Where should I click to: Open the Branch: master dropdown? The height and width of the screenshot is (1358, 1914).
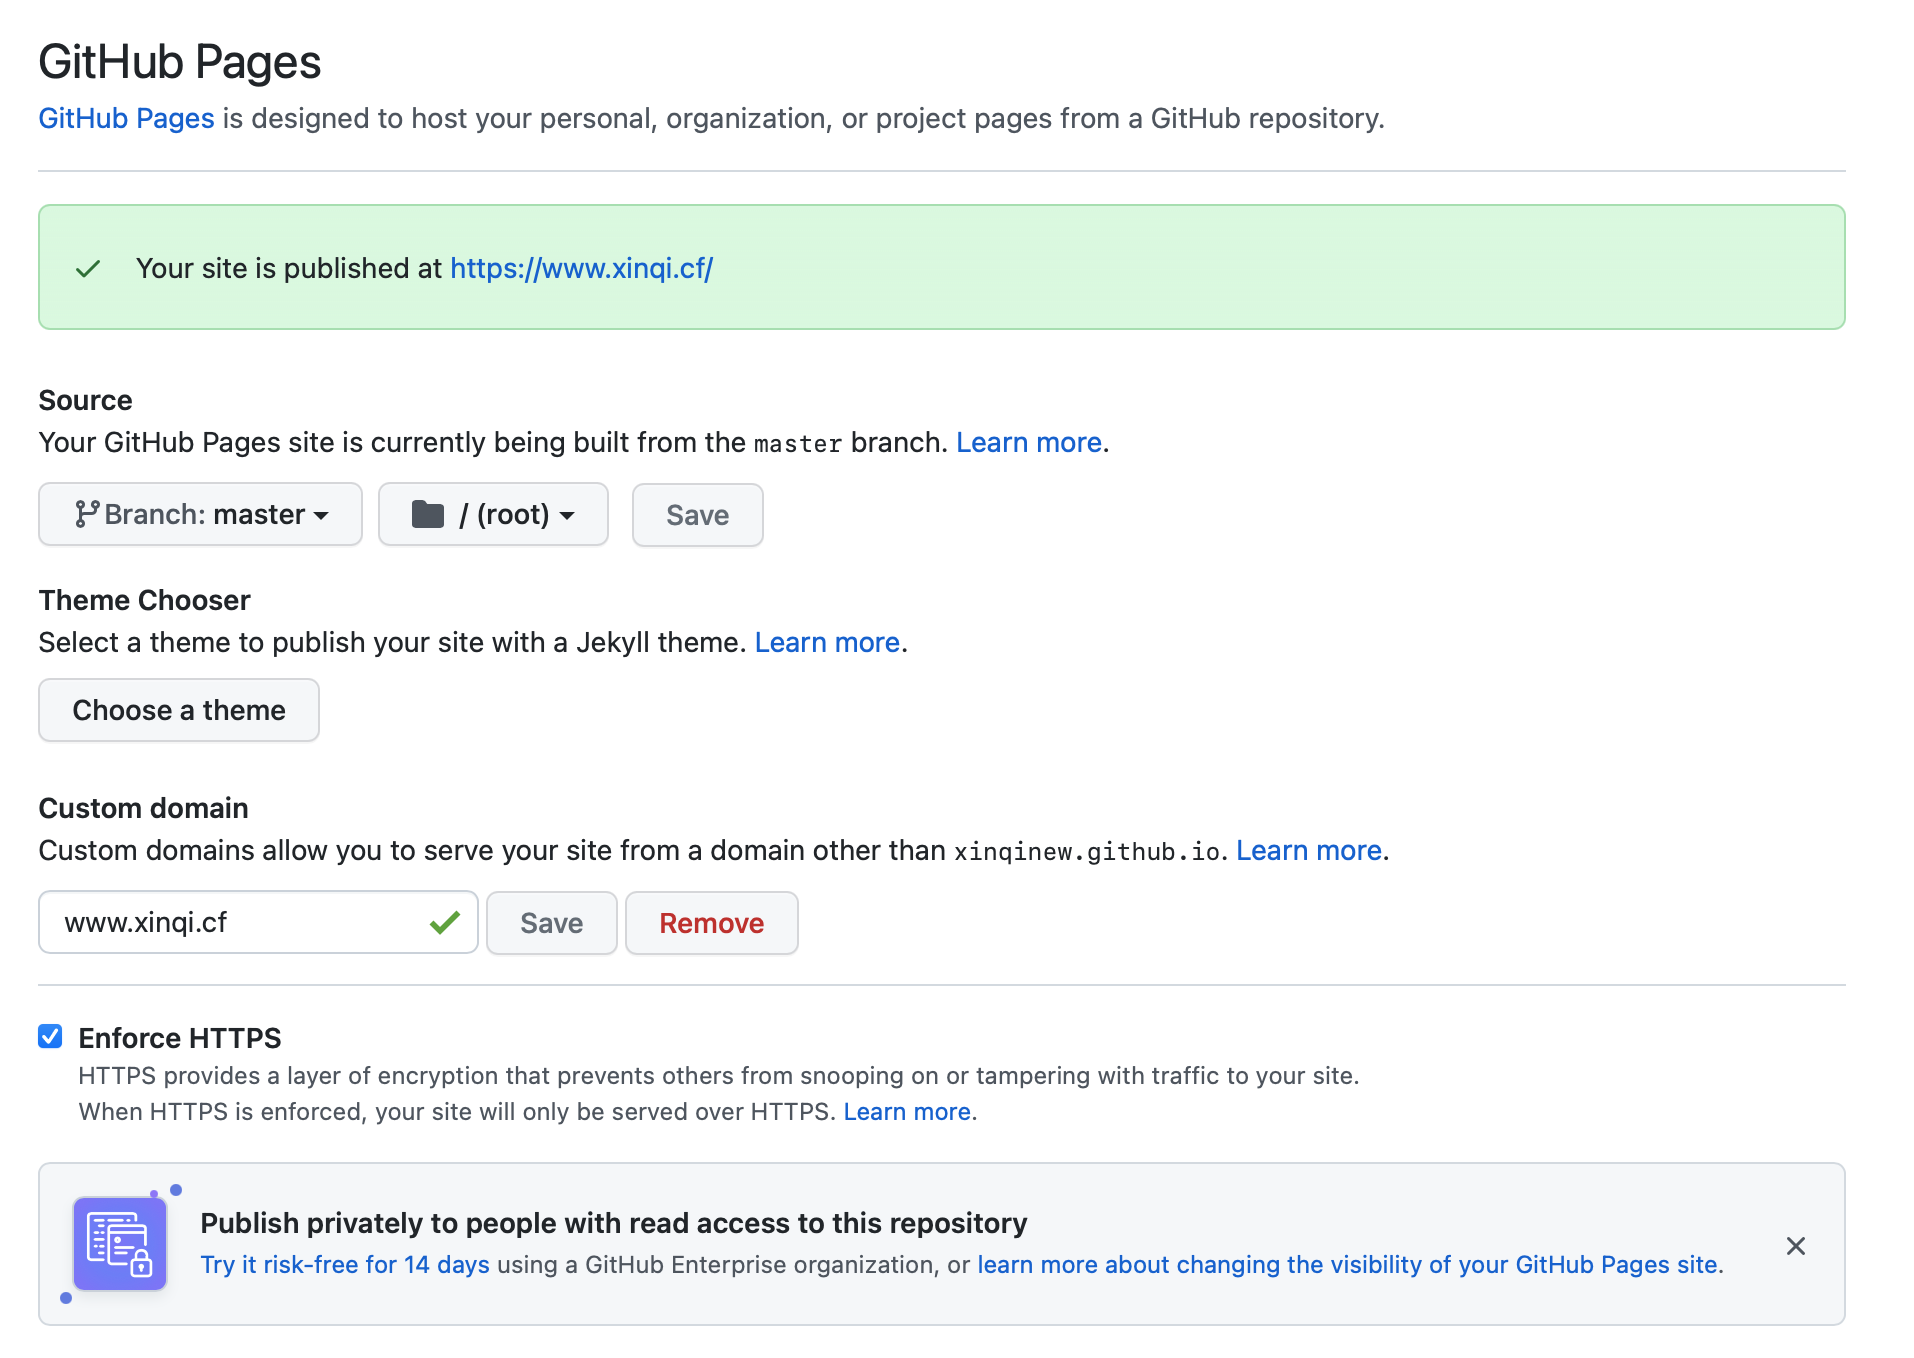(200, 514)
